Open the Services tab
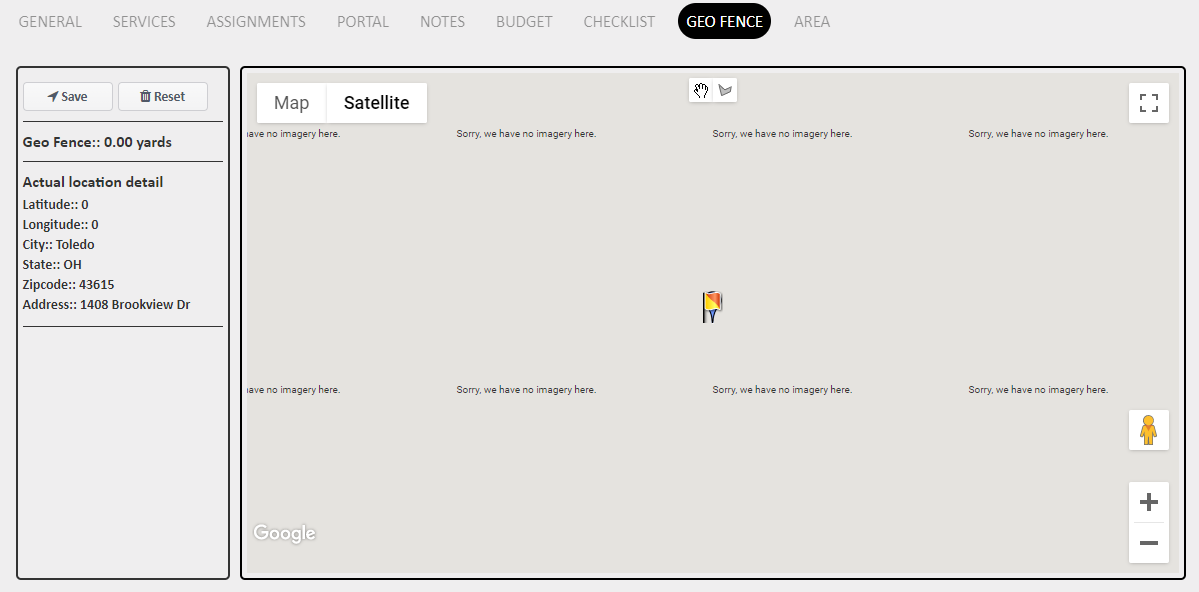The image size is (1199, 592). coord(144,21)
